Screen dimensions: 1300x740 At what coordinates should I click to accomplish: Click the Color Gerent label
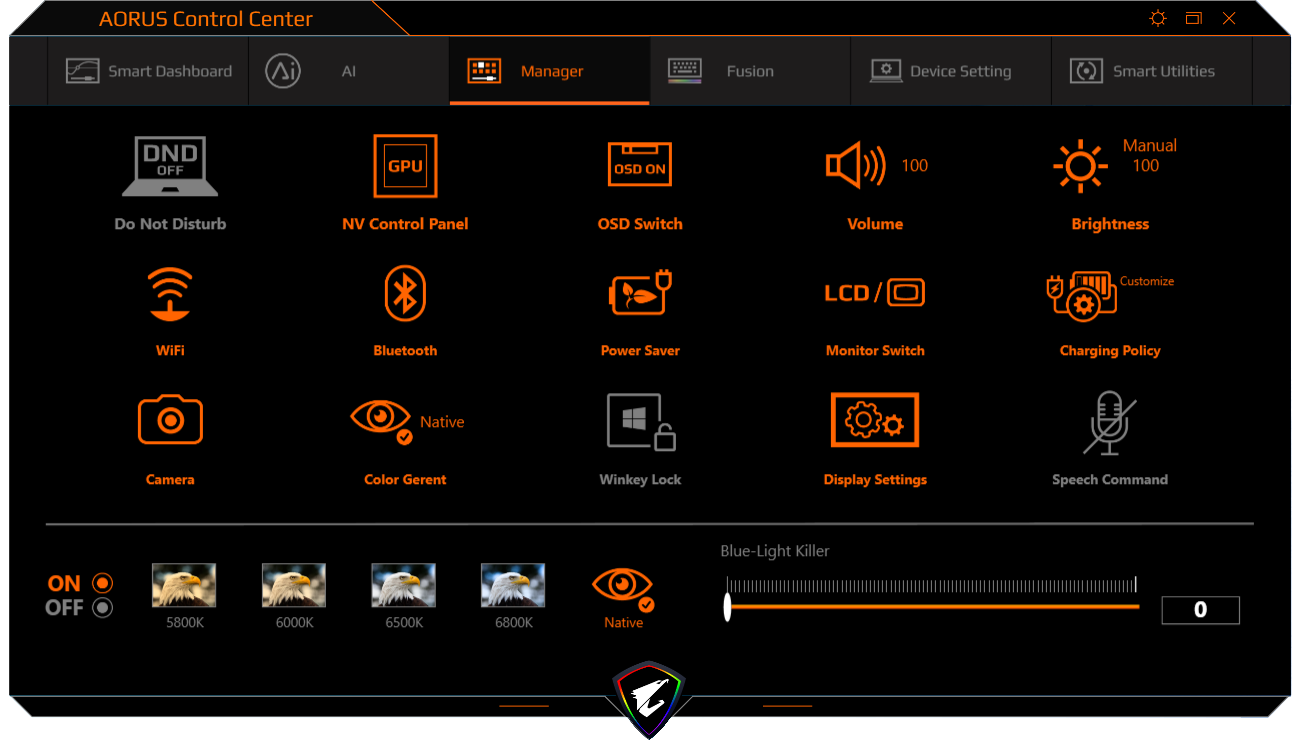[x=405, y=480]
